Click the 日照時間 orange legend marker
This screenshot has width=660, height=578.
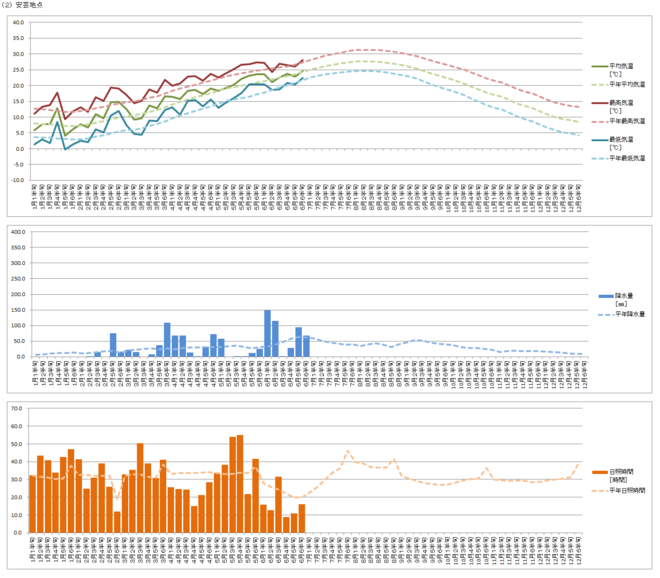tap(600, 472)
